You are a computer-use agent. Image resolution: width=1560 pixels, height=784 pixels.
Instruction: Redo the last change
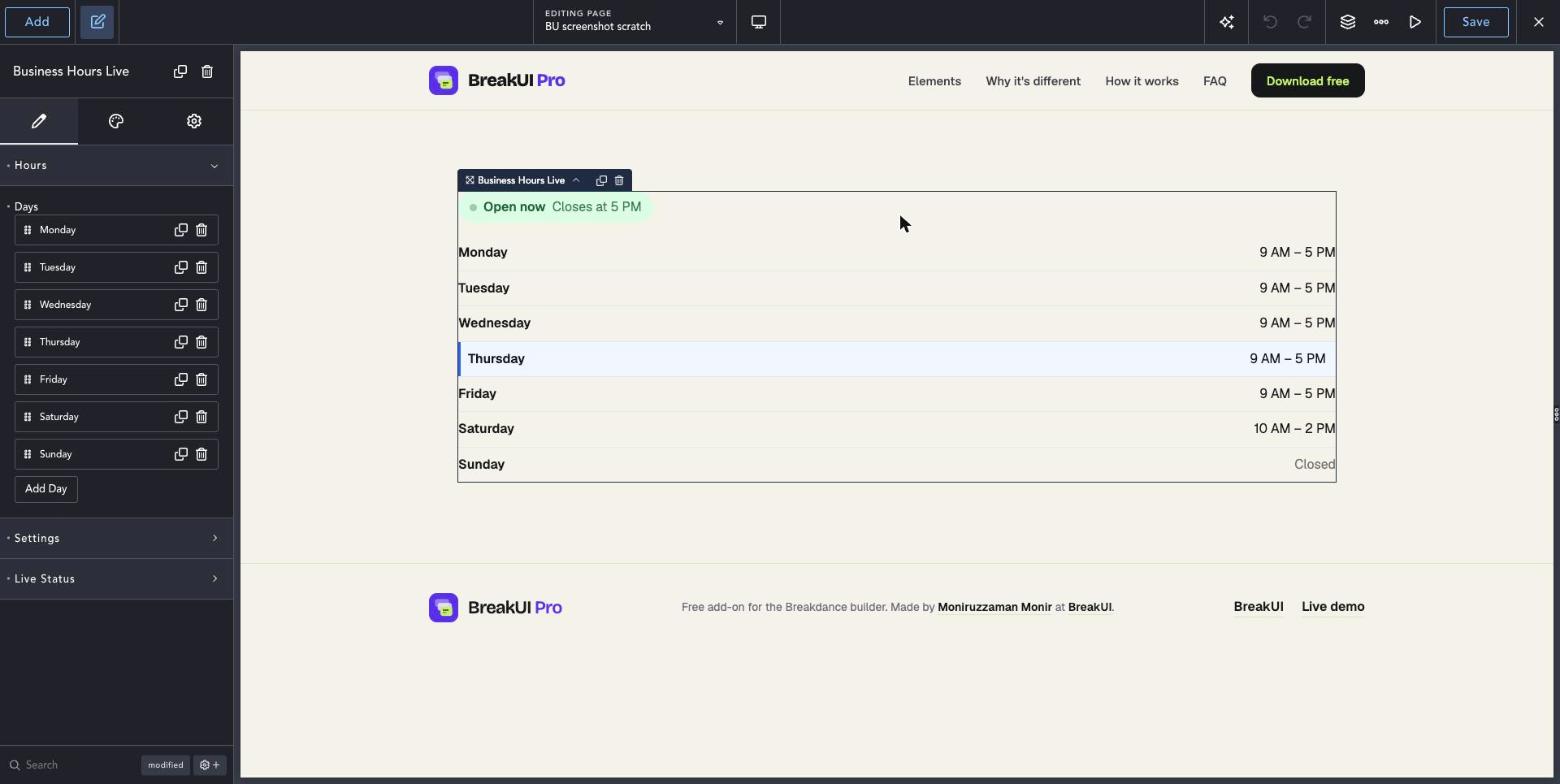pos(1304,22)
